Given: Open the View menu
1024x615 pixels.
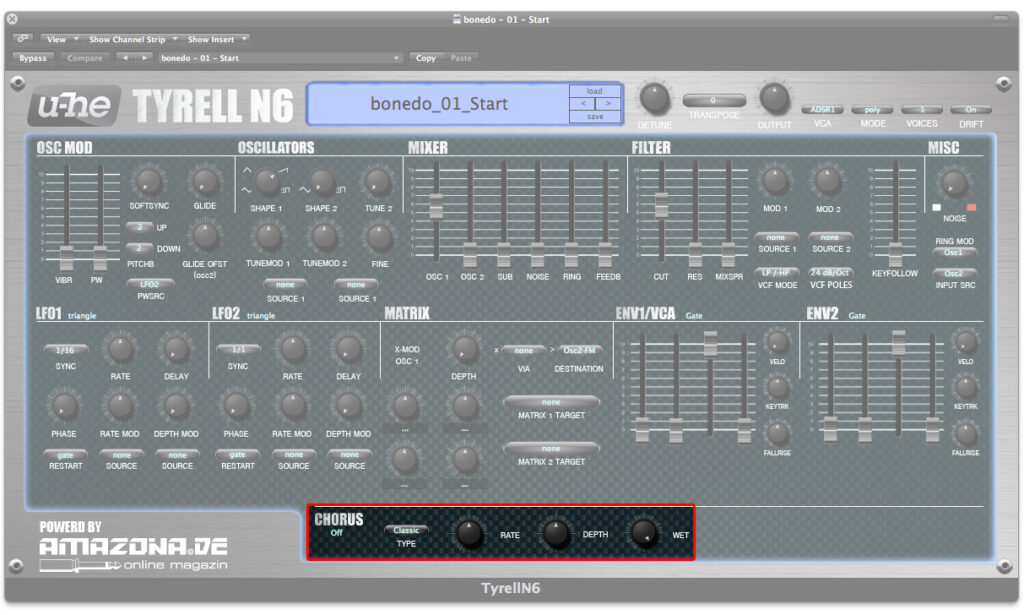Looking at the screenshot, I should (60, 39).
